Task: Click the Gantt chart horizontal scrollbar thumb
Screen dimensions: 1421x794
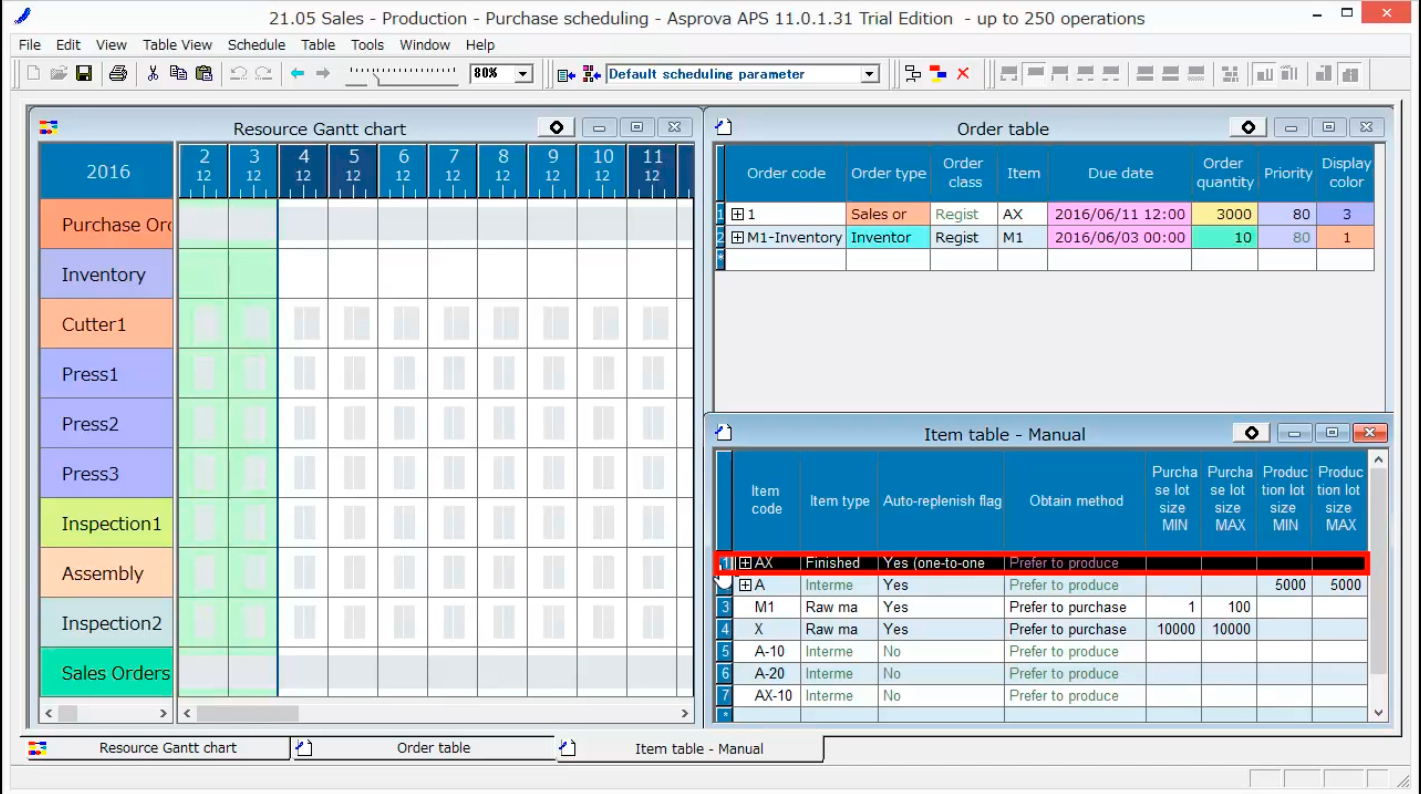Action: 247,713
